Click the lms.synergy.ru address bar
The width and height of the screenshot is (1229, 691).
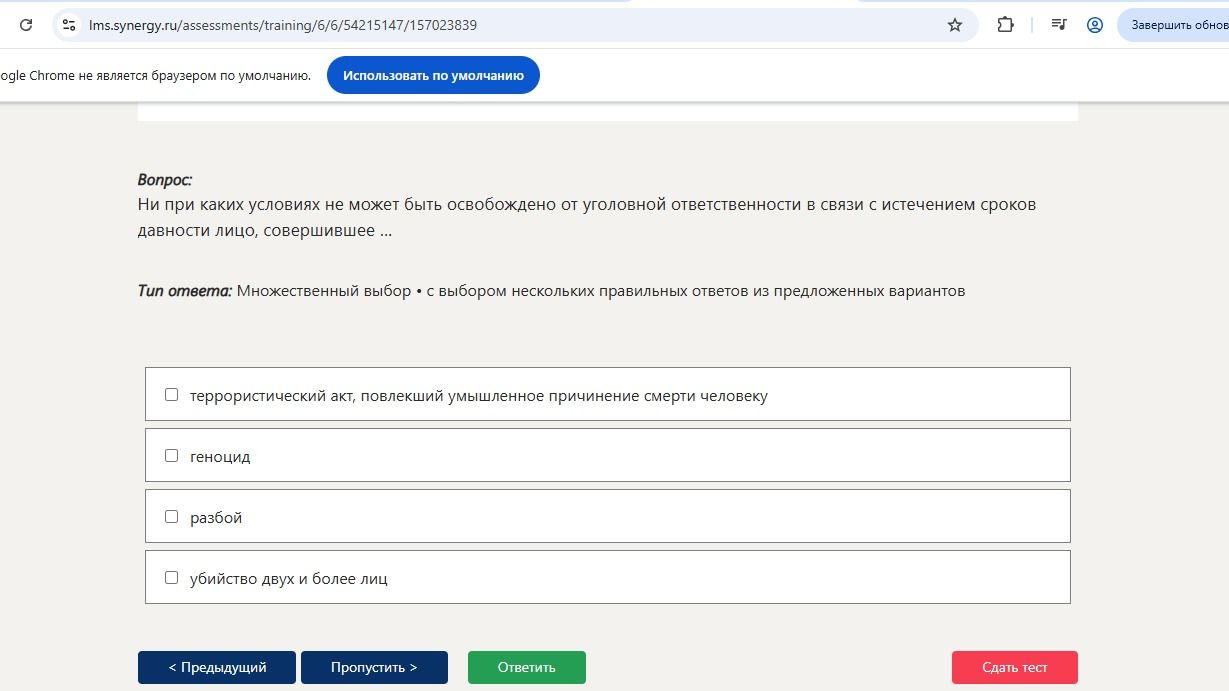pos(515,25)
